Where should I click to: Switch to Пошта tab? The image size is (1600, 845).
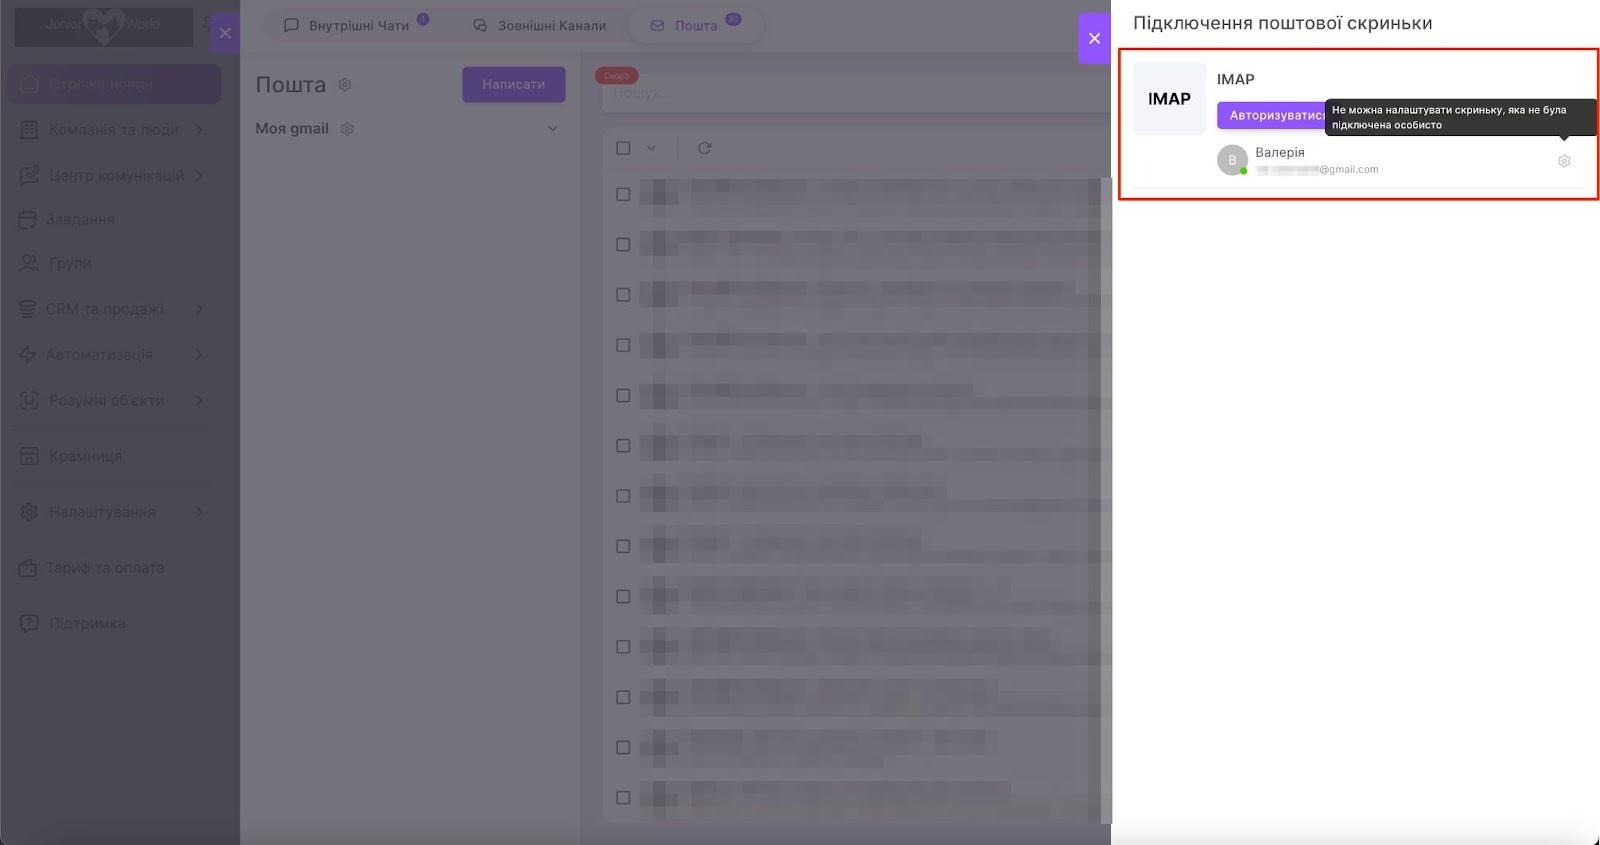tap(696, 25)
